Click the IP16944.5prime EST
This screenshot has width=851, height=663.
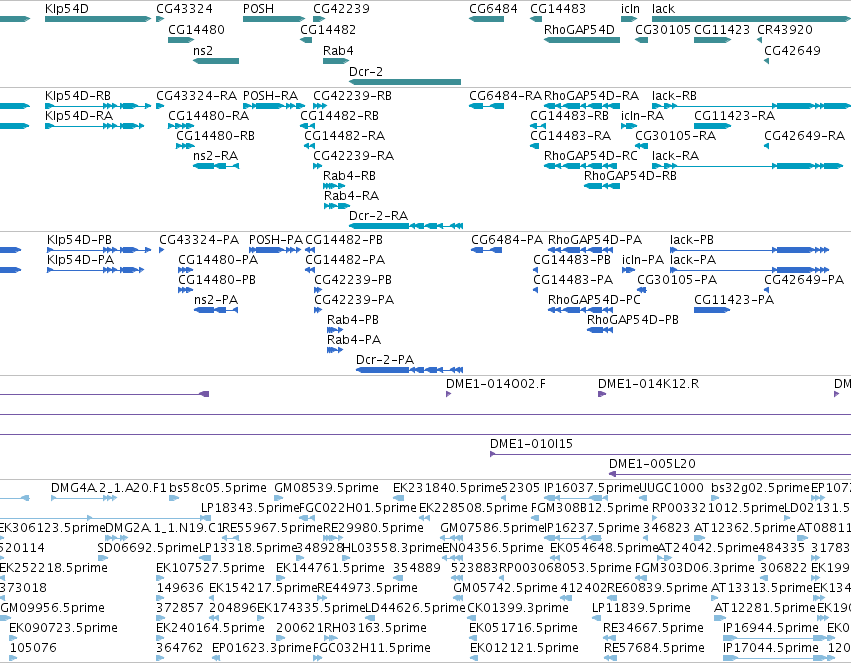click(776, 638)
